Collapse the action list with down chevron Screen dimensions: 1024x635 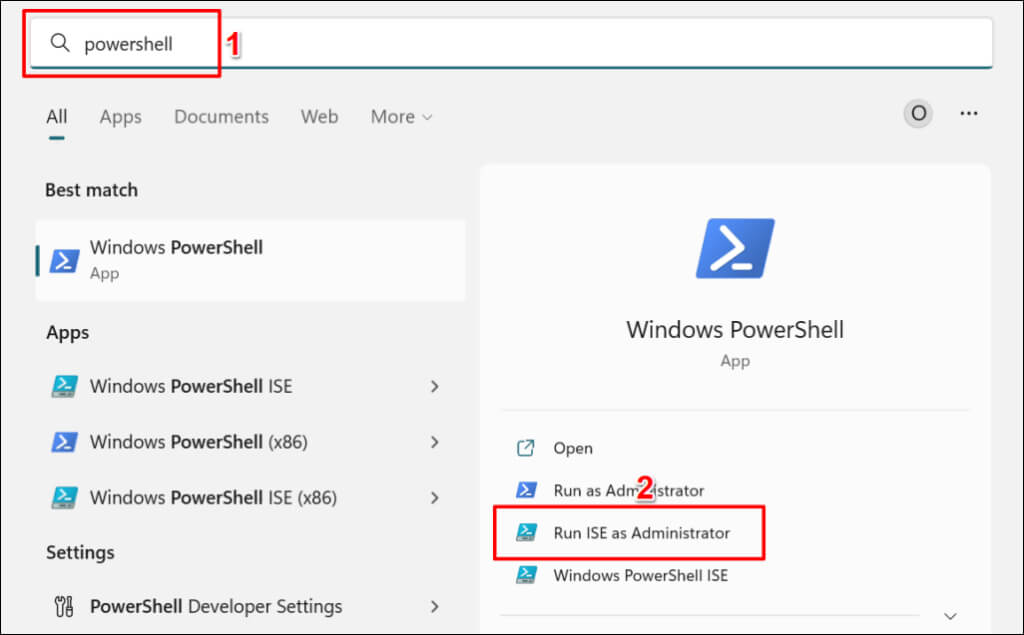pyautogui.click(x=950, y=616)
